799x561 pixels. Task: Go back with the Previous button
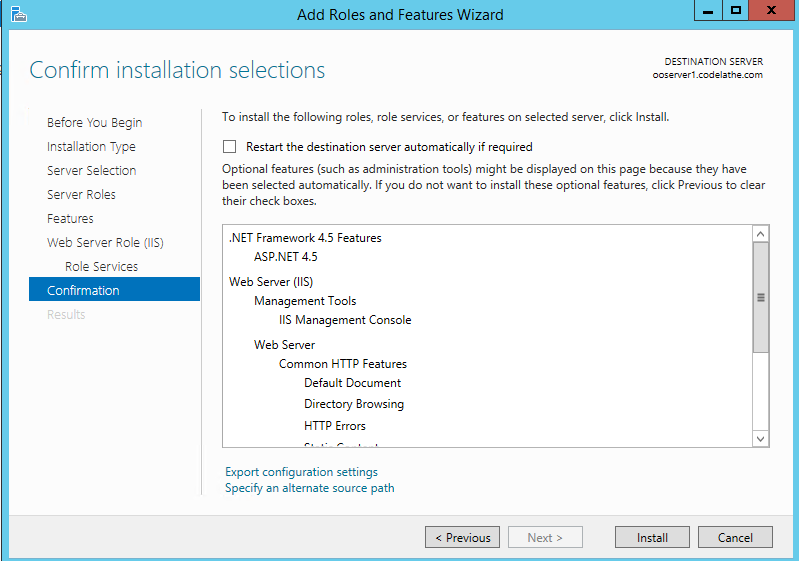(x=461, y=537)
